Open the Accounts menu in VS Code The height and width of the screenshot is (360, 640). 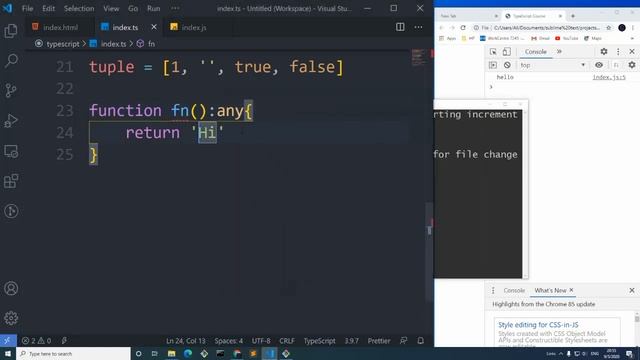pos(11,289)
